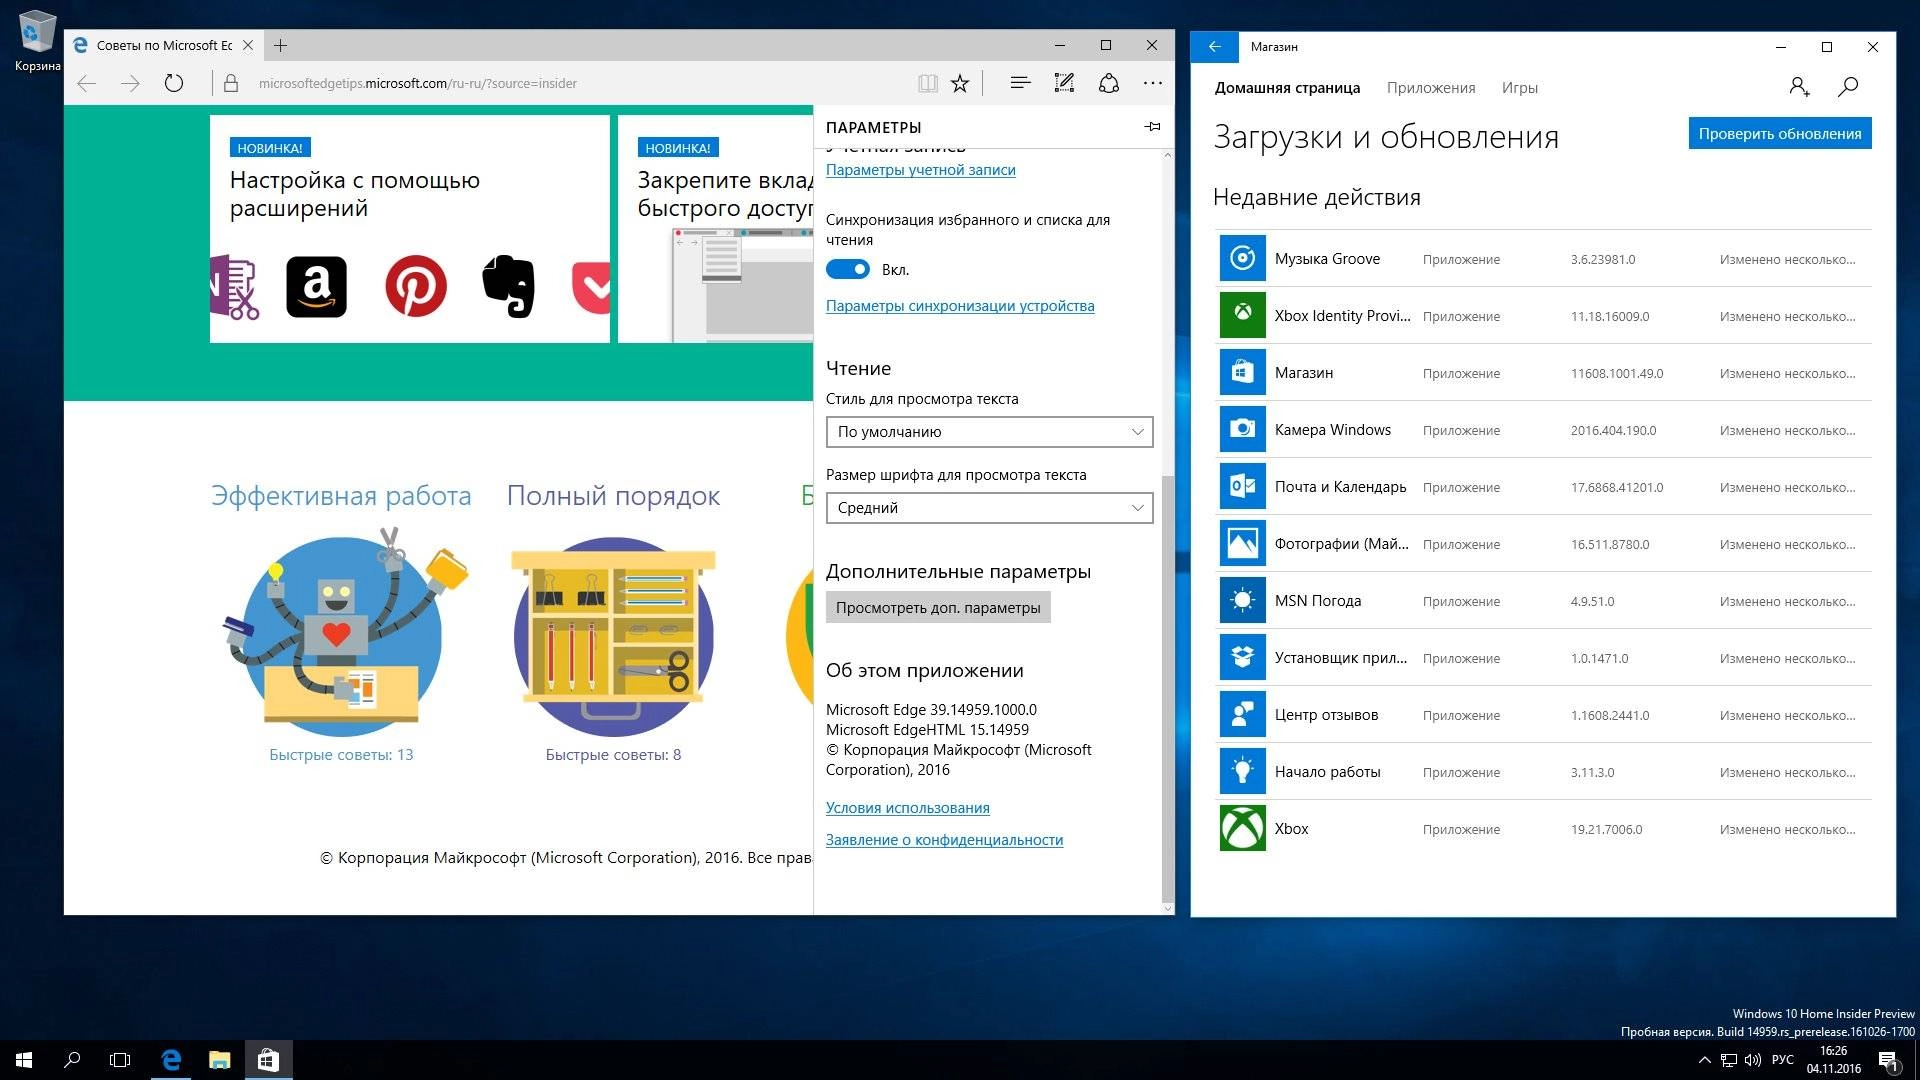This screenshot has height=1080, width=1920.
Task: Open Edge More actions ellipsis menu
Action: [x=1152, y=84]
